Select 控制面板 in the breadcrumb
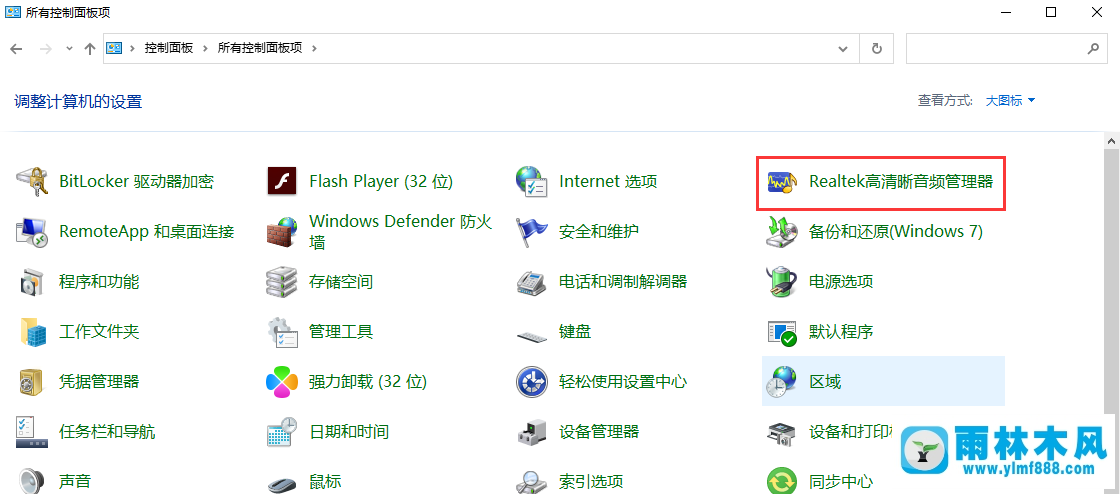 (169, 49)
